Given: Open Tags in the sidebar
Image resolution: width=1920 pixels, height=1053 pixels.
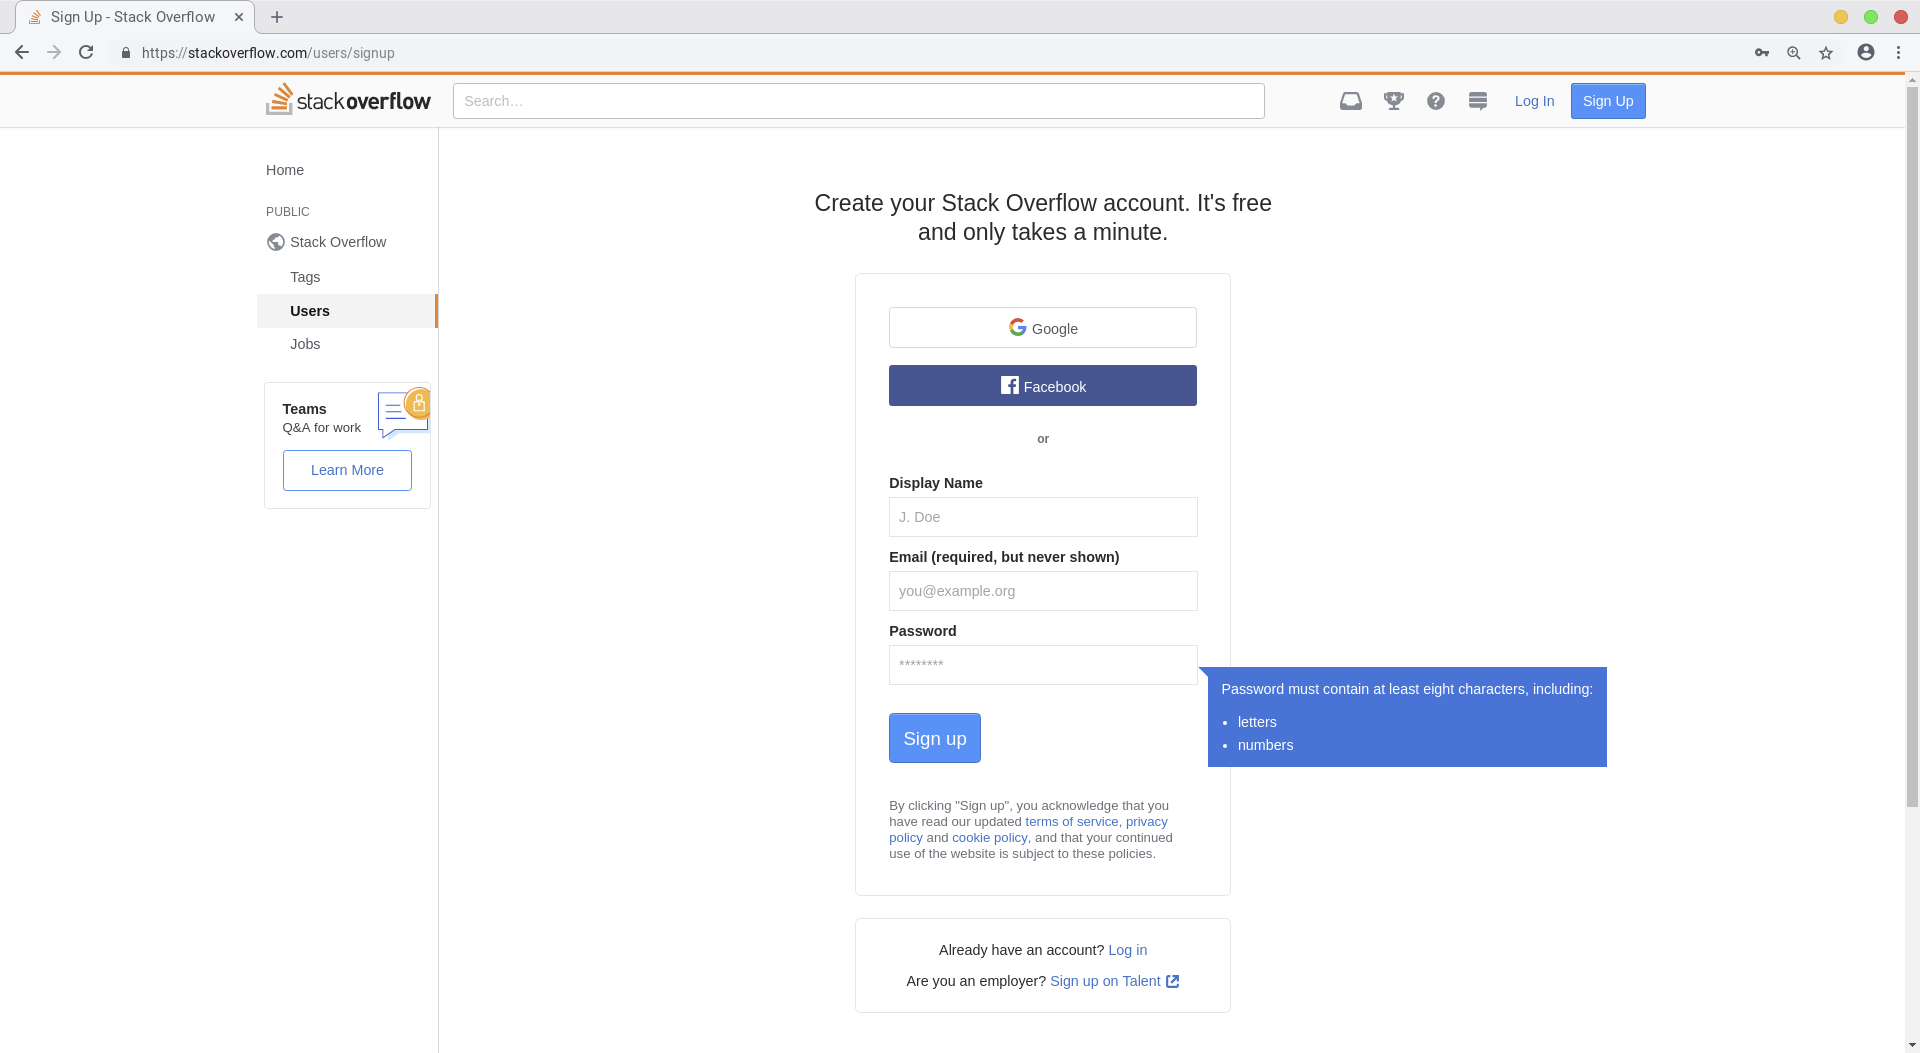Looking at the screenshot, I should [x=305, y=277].
